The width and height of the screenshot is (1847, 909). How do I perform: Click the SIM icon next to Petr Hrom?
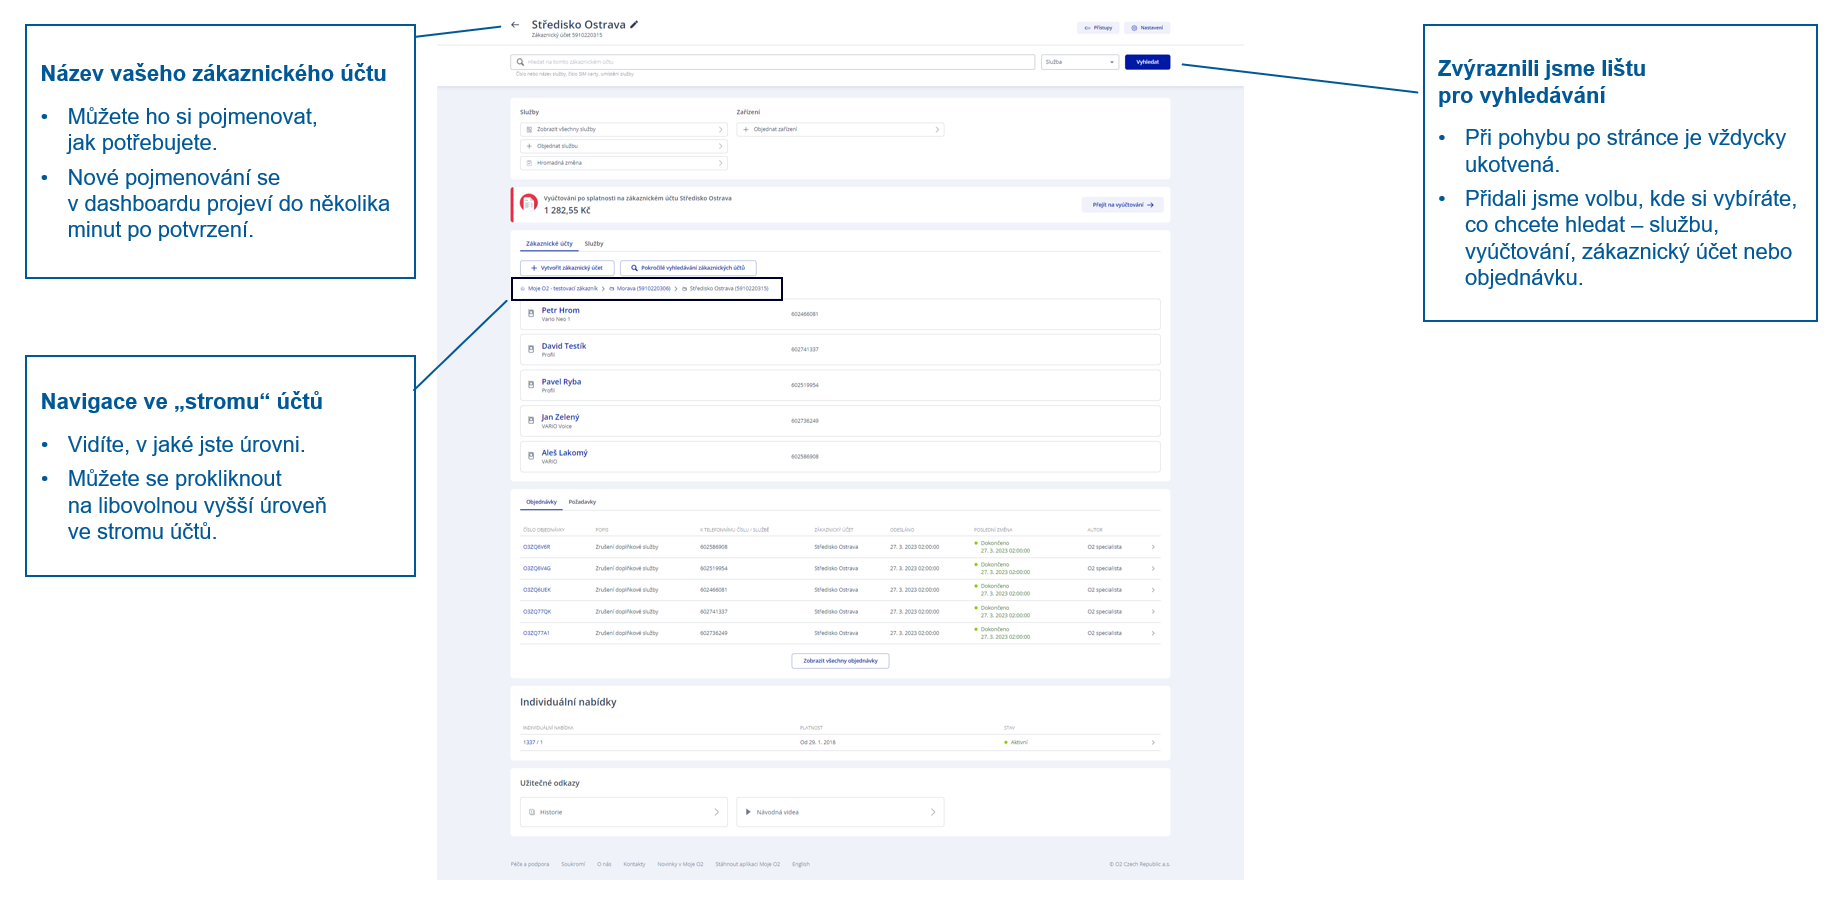pyautogui.click(x=531, y=314)
